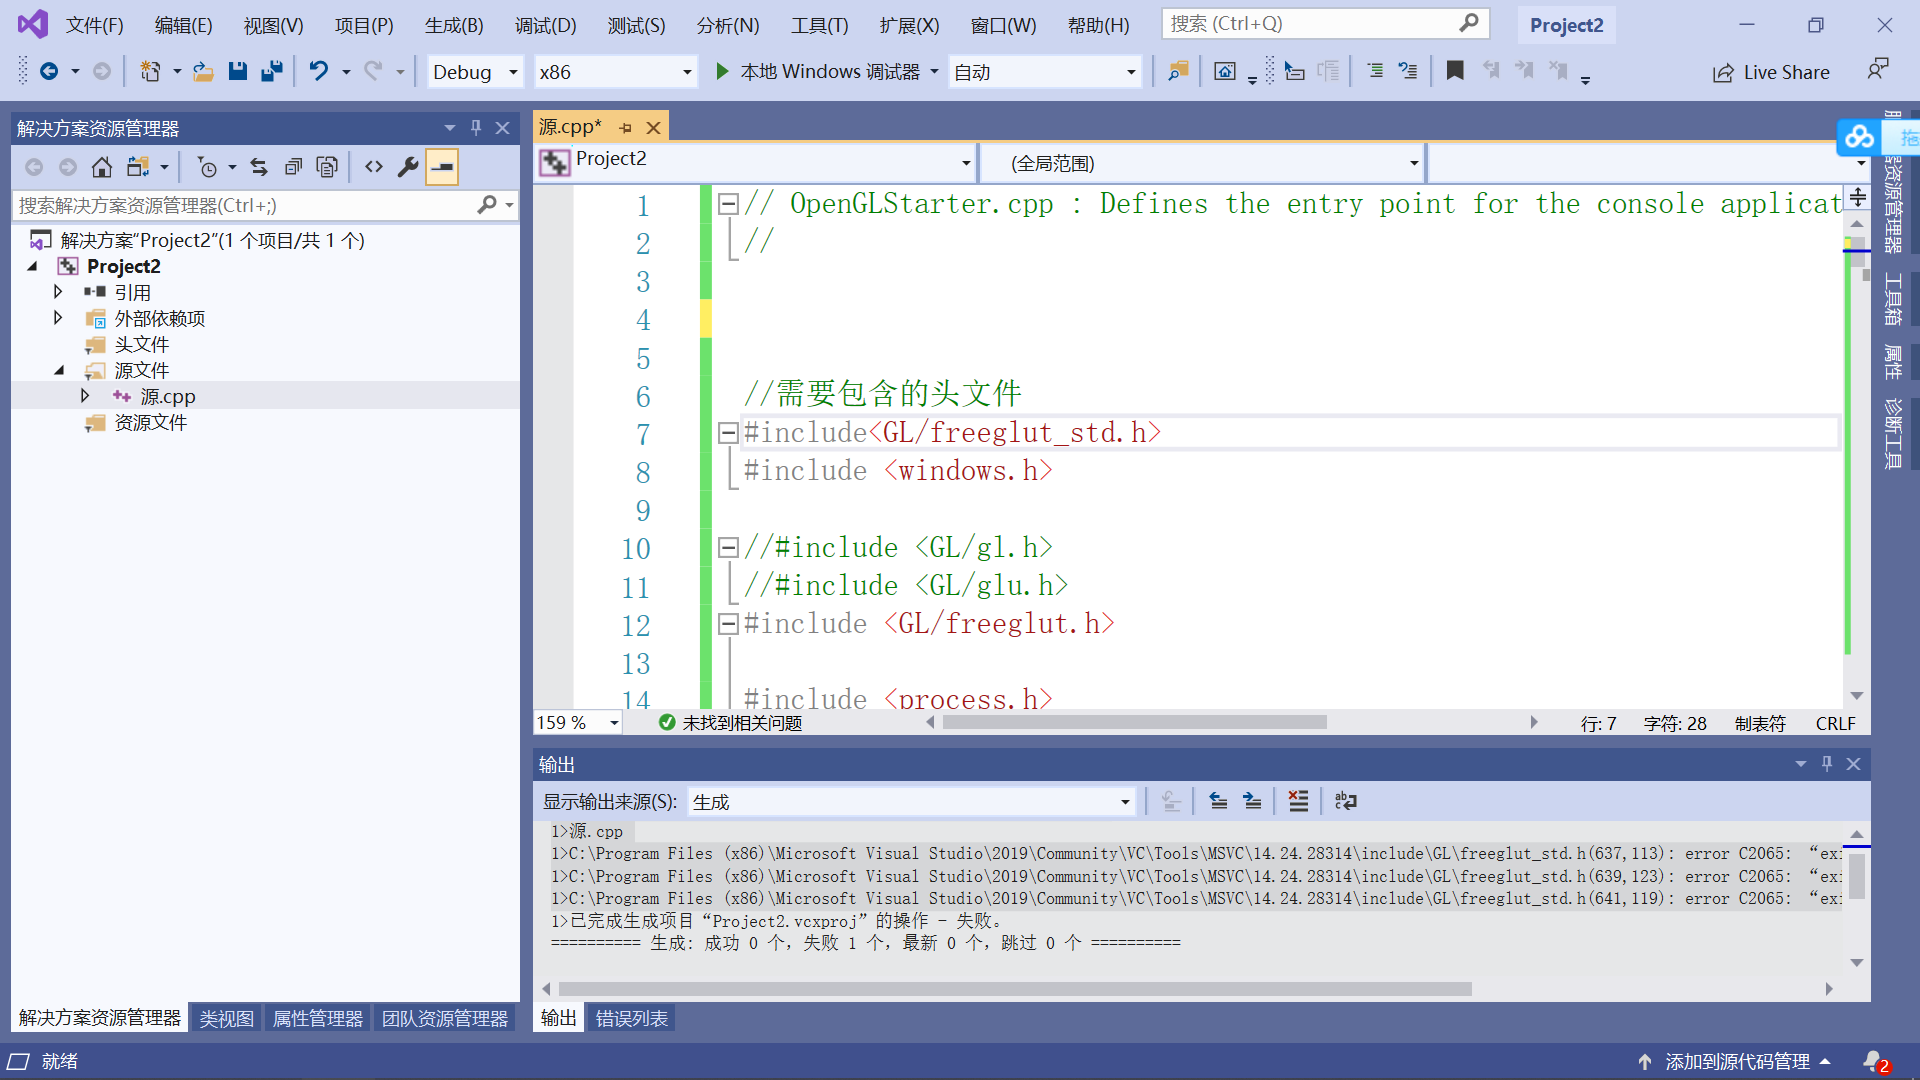
Task: Collapse the fold marker on line 7
Action: coord(728,433)
